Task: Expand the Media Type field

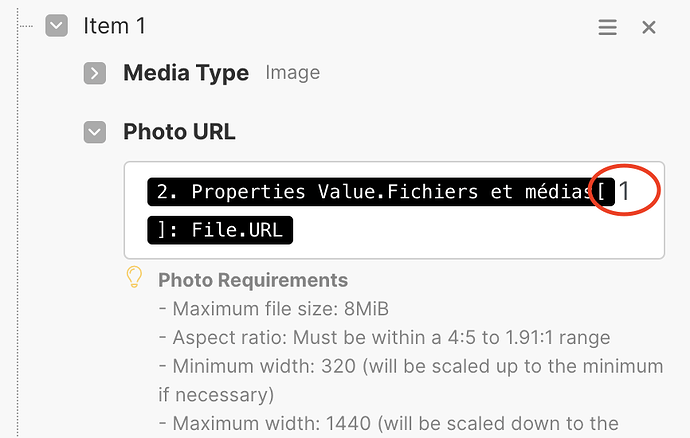Action: pyautogui.click(x=95, y=73)
